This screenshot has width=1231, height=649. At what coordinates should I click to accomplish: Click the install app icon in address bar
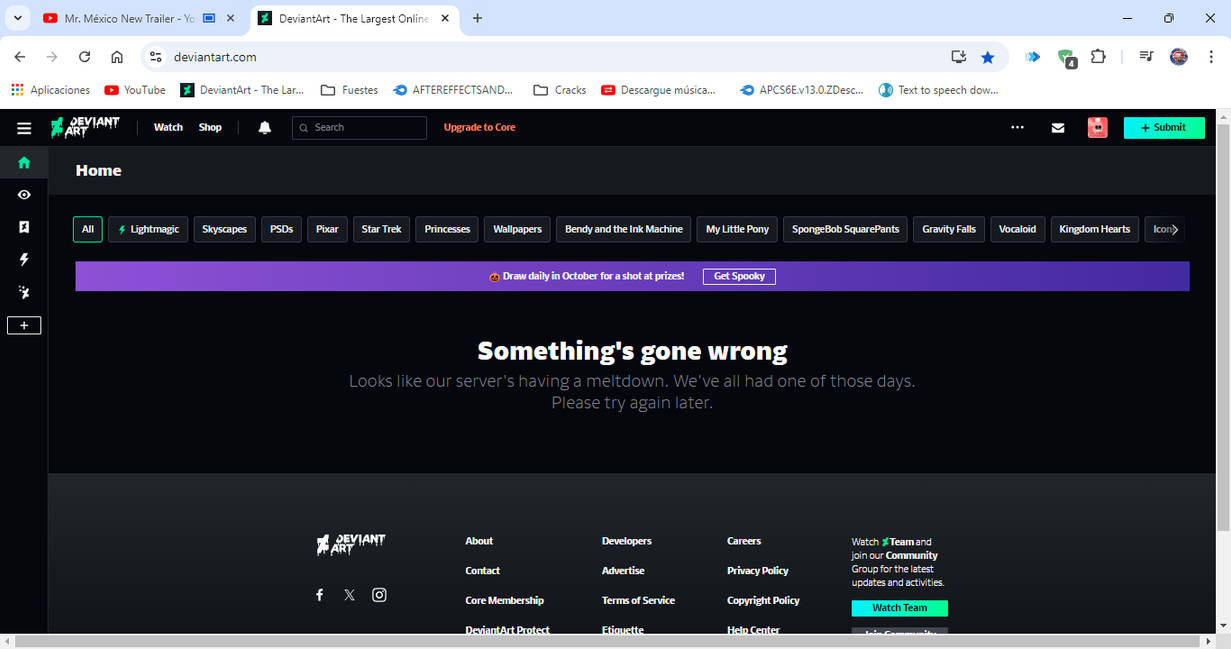click(x=958, y=57)
